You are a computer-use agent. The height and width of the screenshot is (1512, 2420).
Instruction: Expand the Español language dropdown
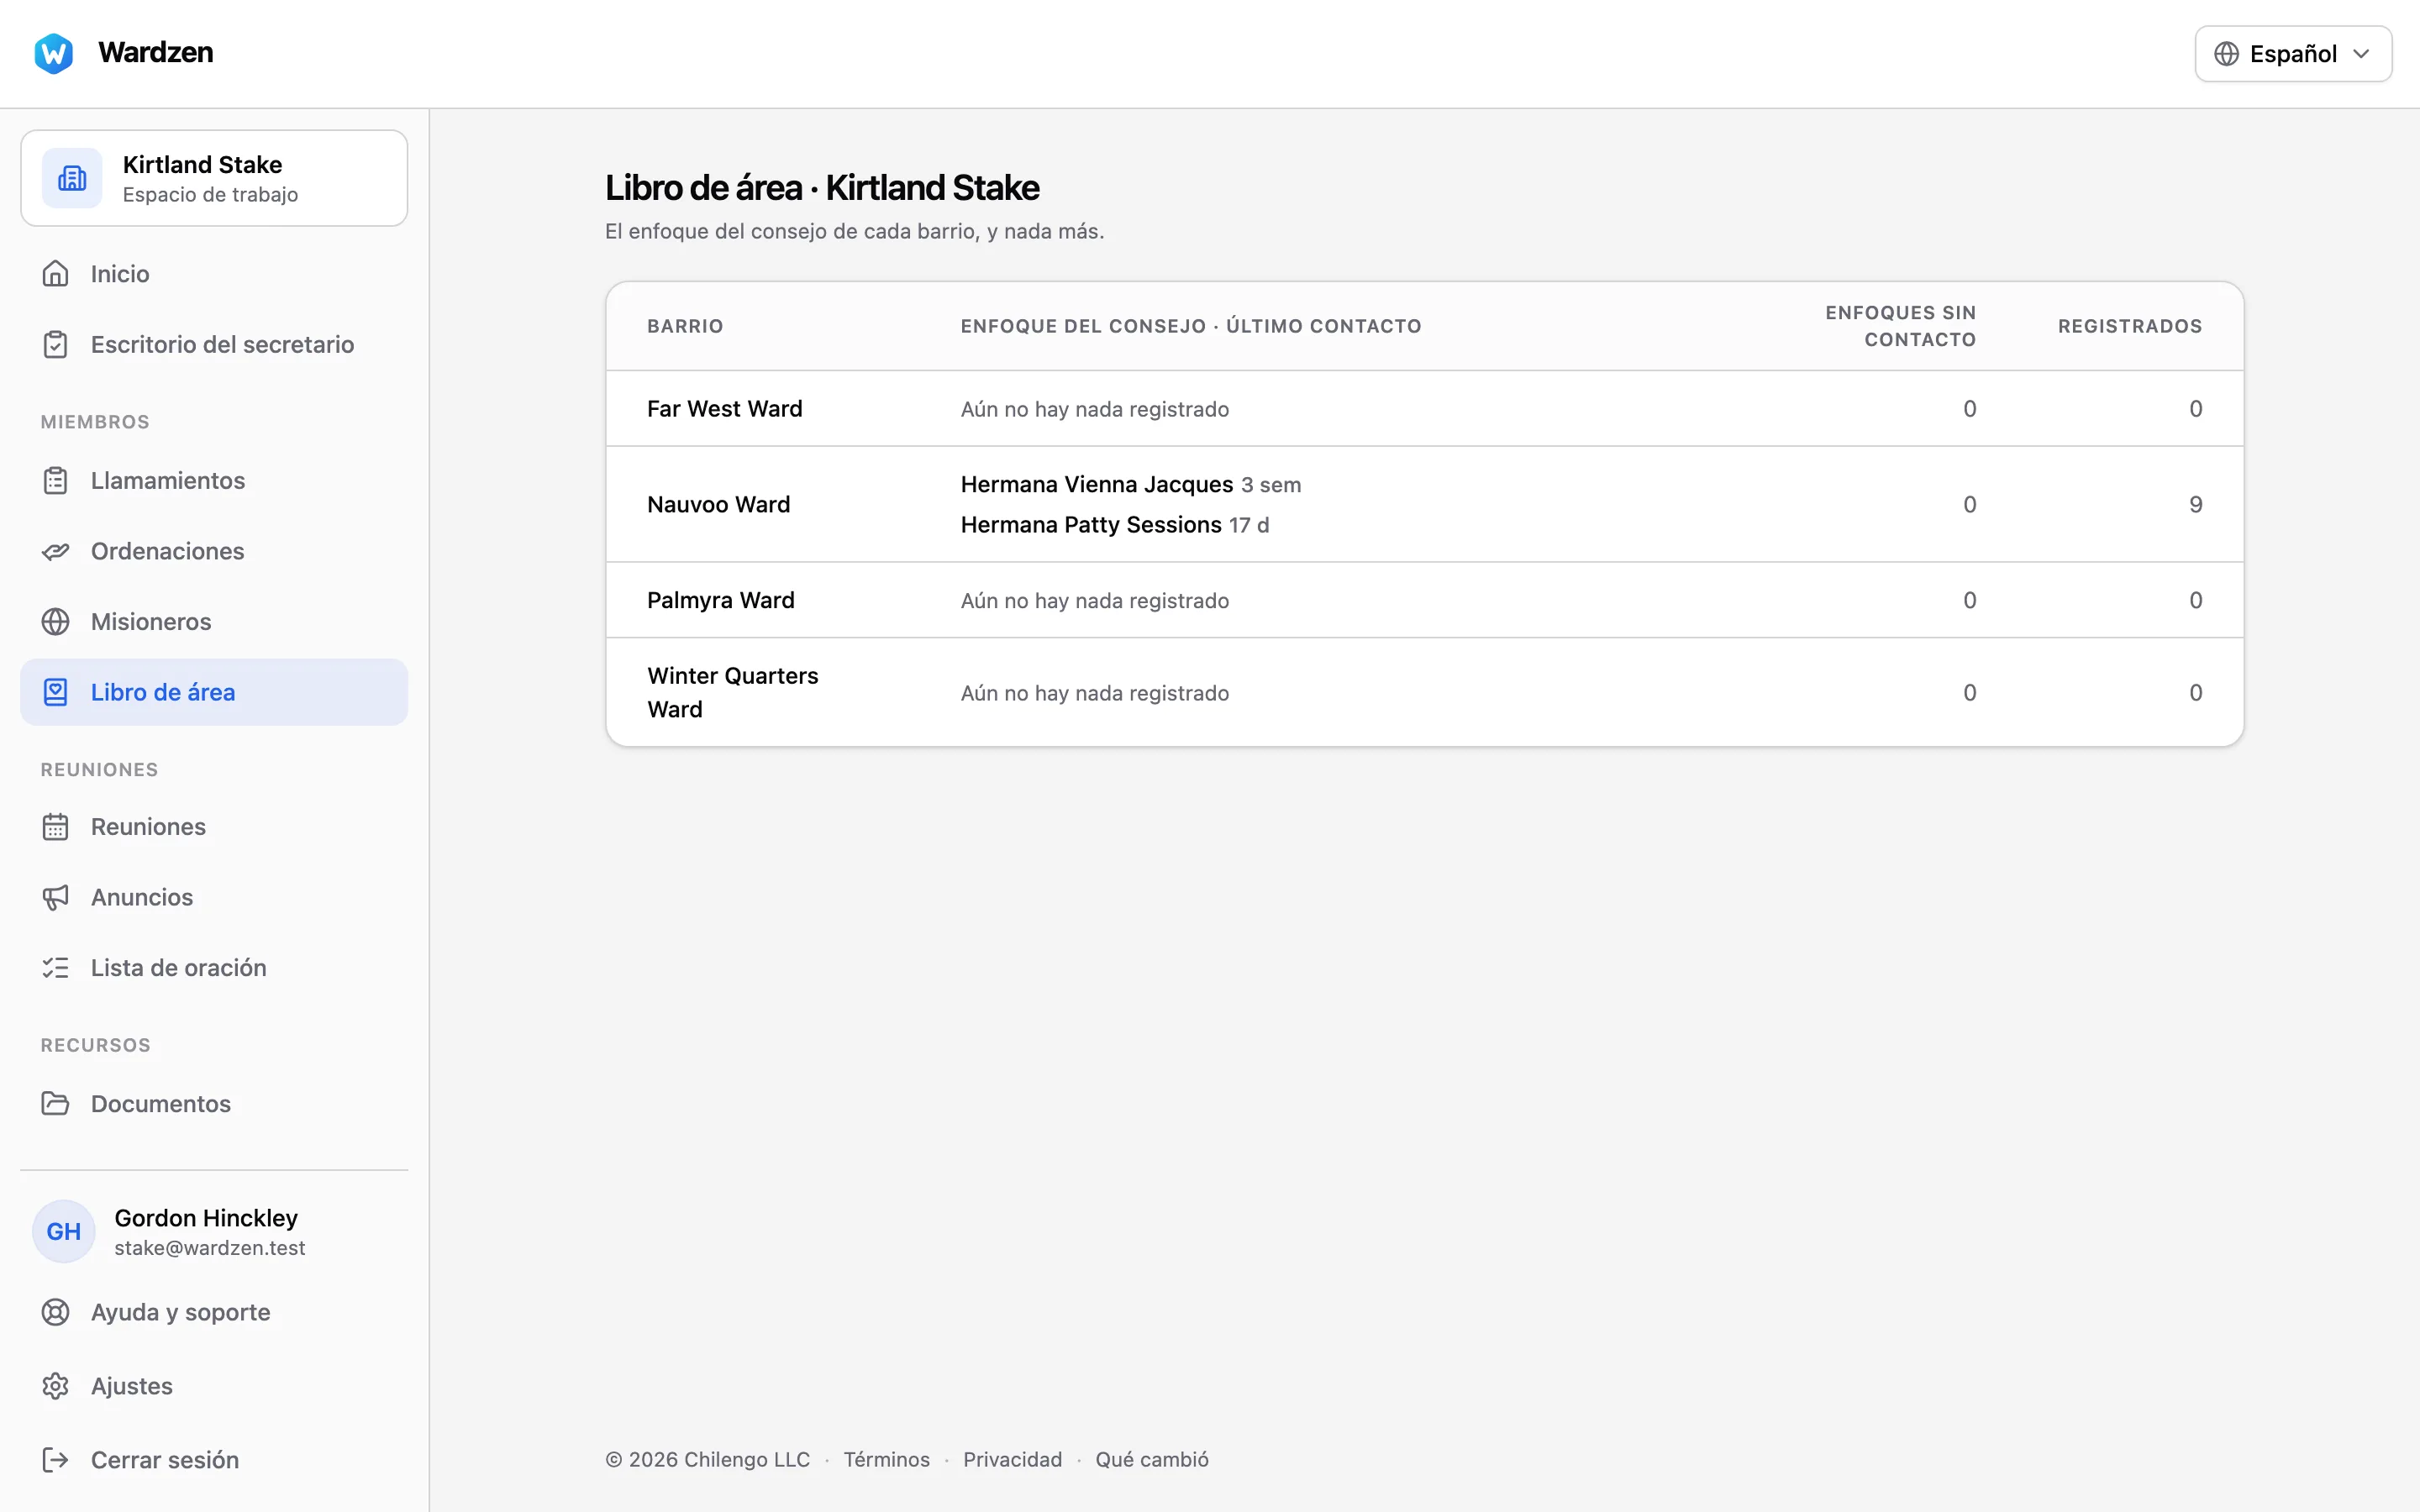click(x=2292, y=54)
